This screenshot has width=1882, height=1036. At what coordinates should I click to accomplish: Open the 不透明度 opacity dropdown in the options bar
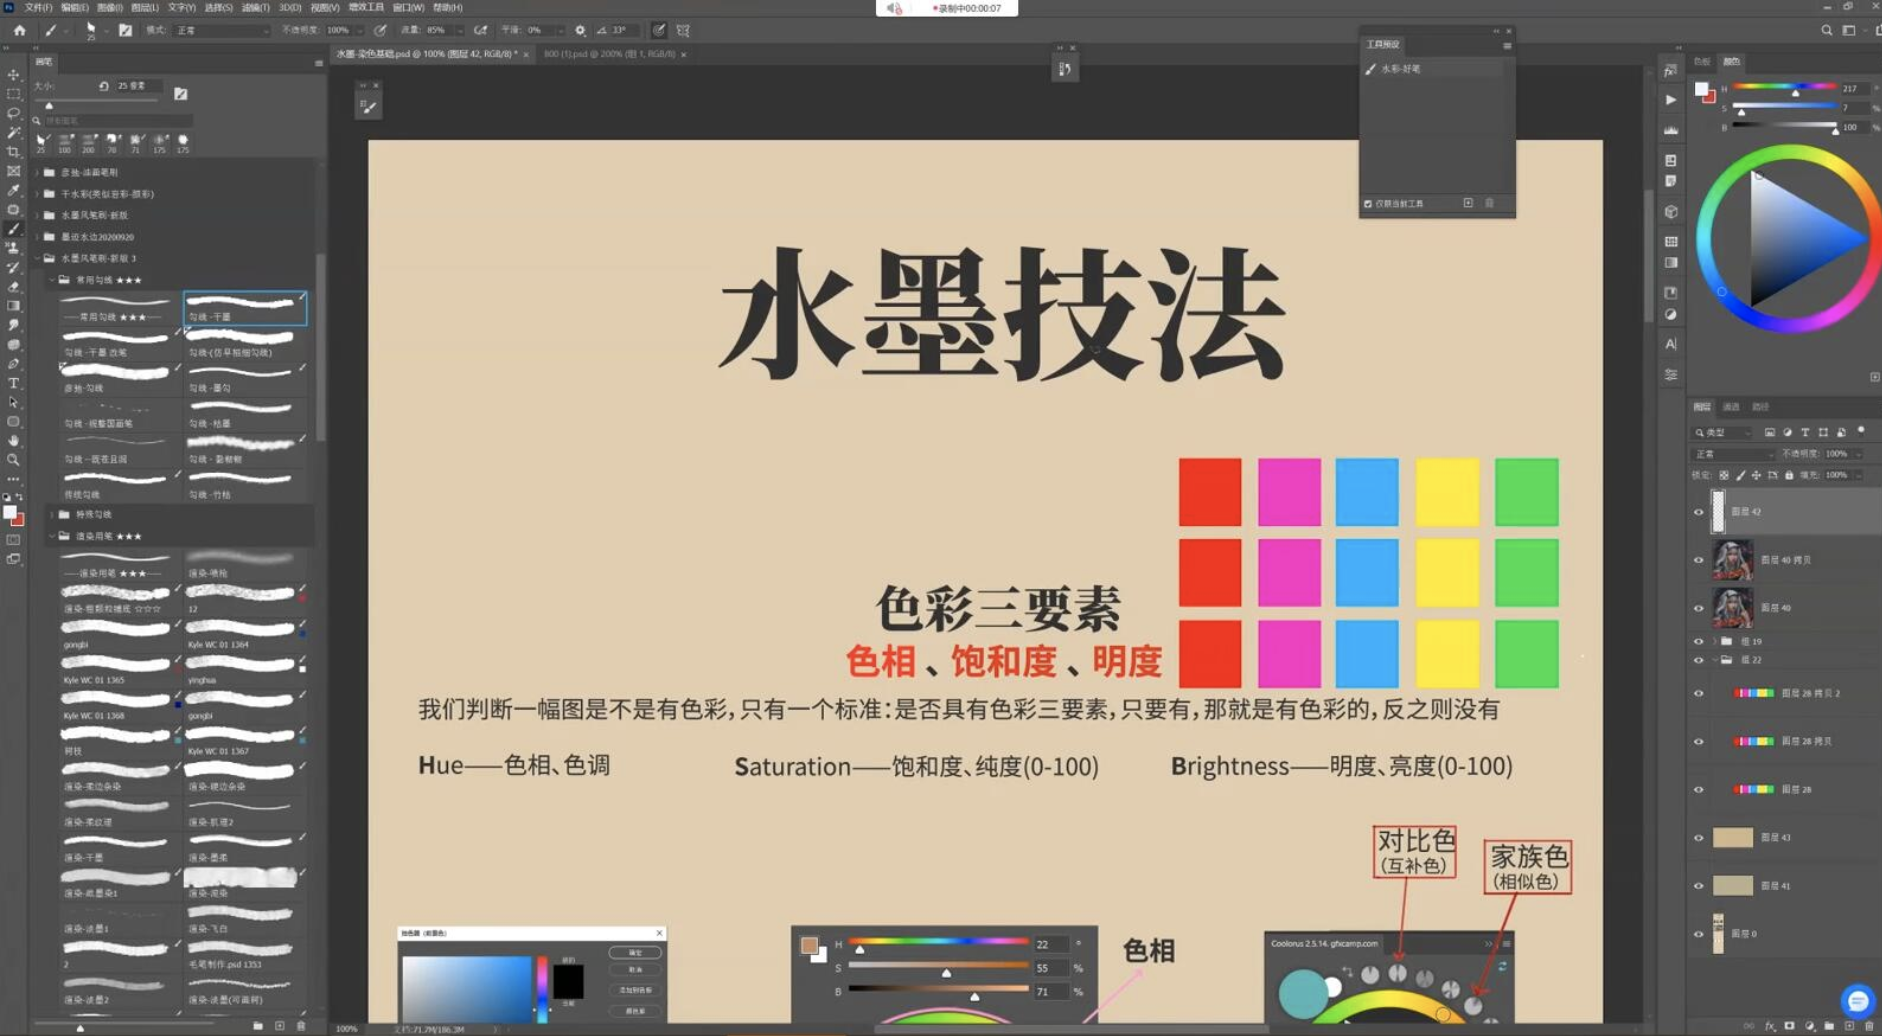pos(359,30)
